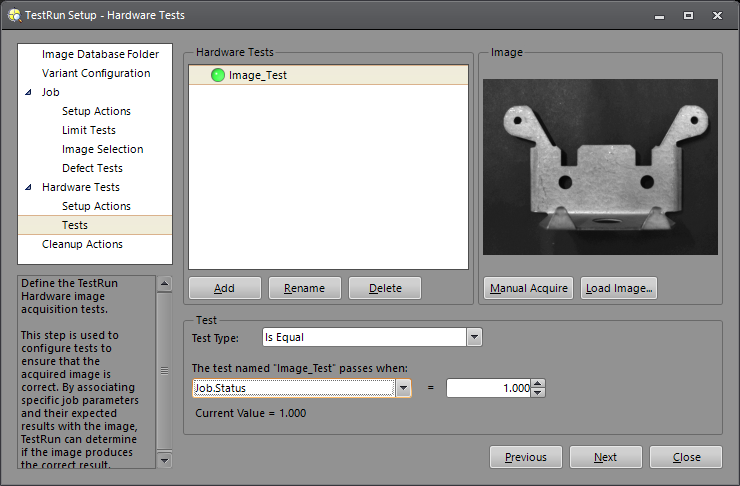Open the Test Type dropdown
This screenshot has width=740, height=486.
pos(474,338)
